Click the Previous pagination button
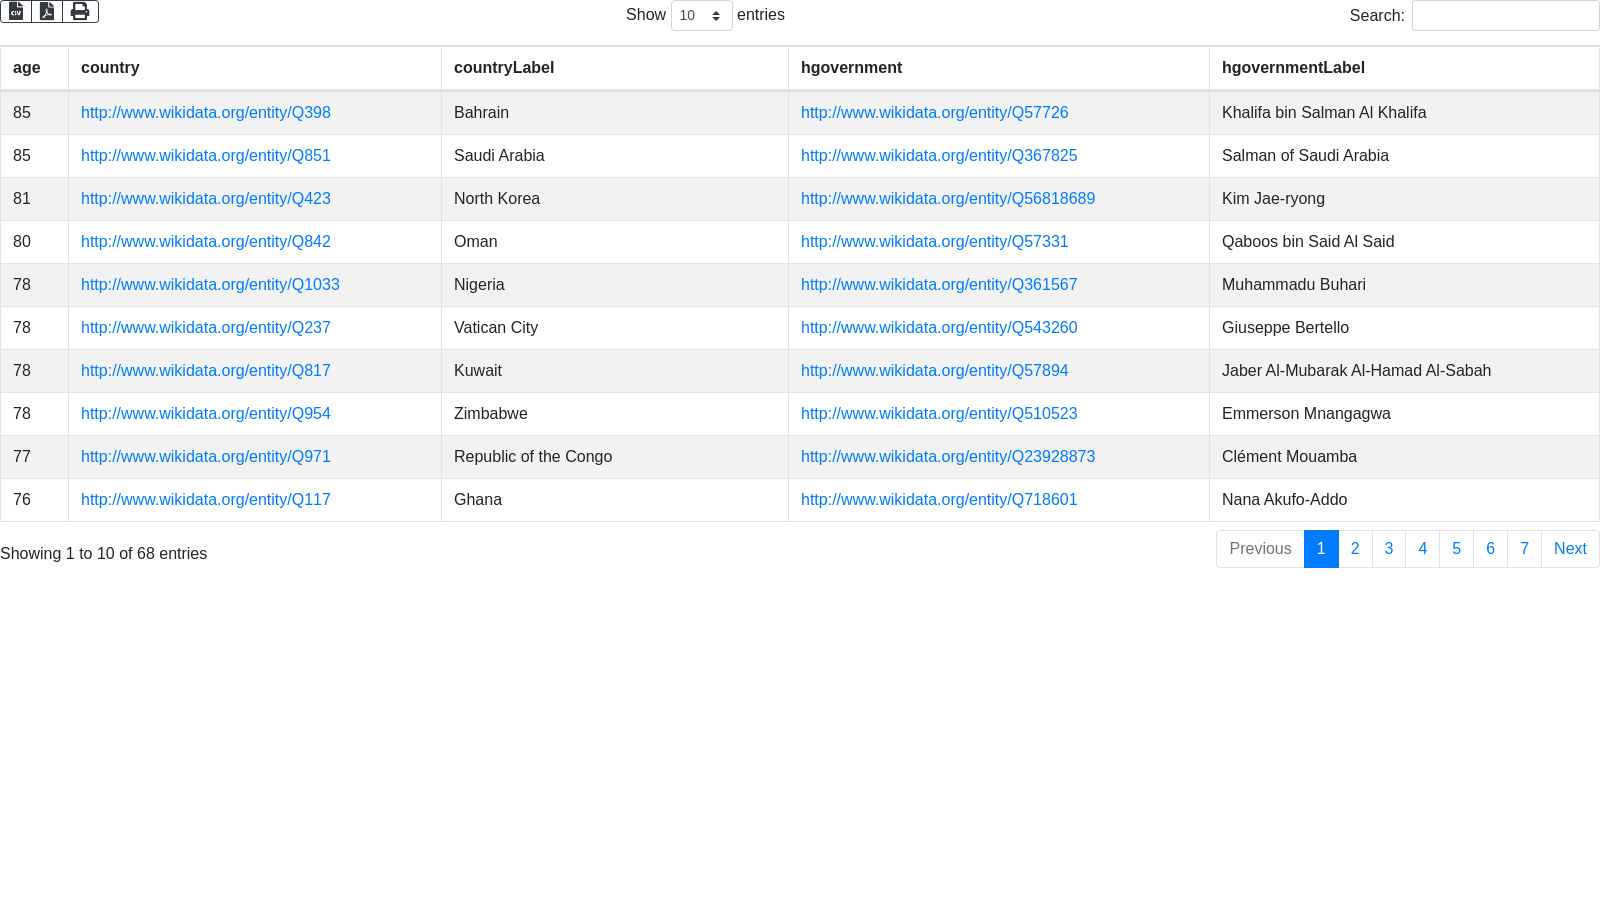 pyautogui.click(x=1260, y=549)
